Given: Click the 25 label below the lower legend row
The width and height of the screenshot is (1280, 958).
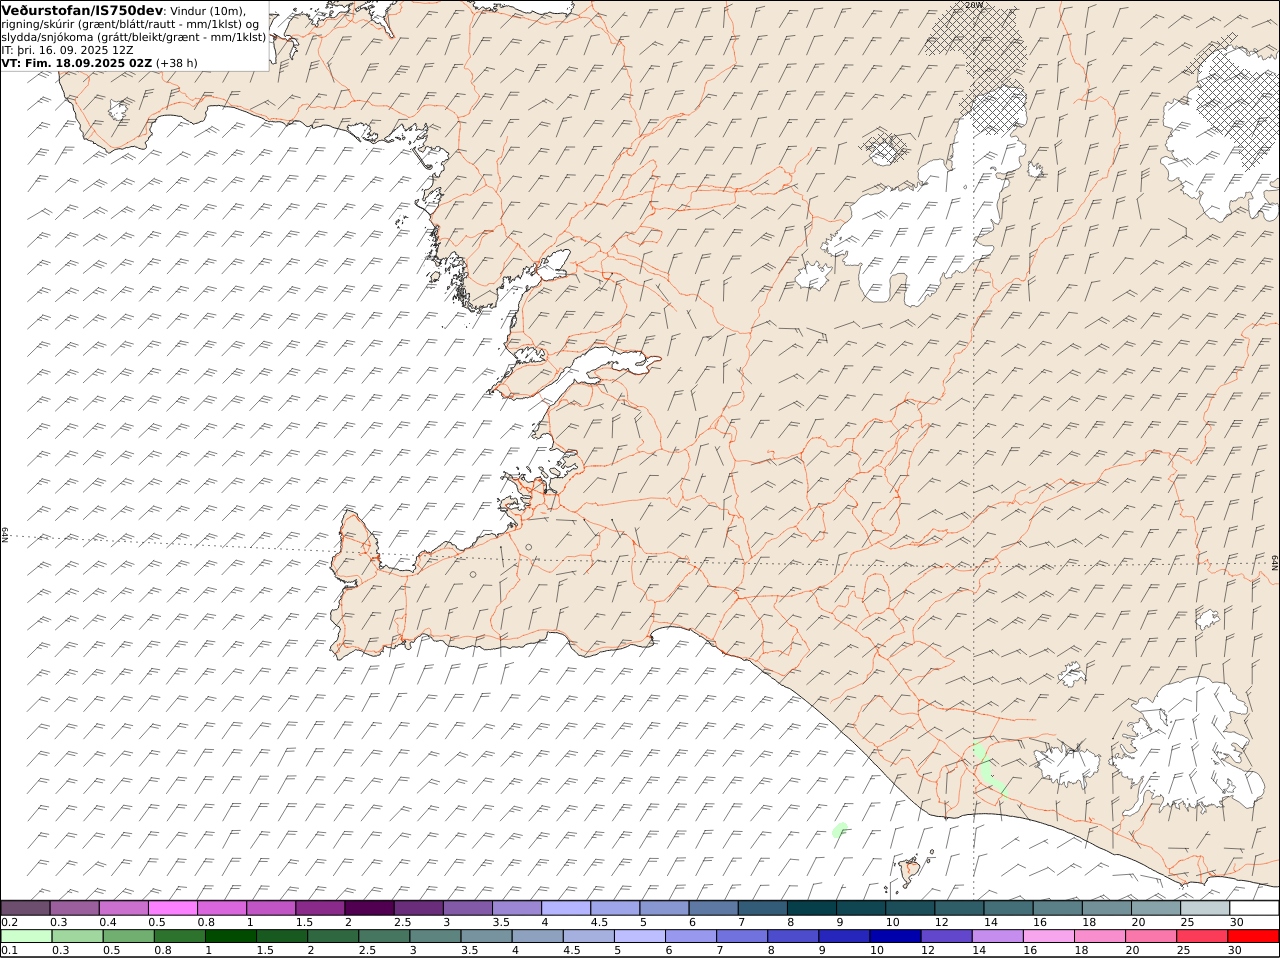Looking at the screenshot, I should [1183, 949].
